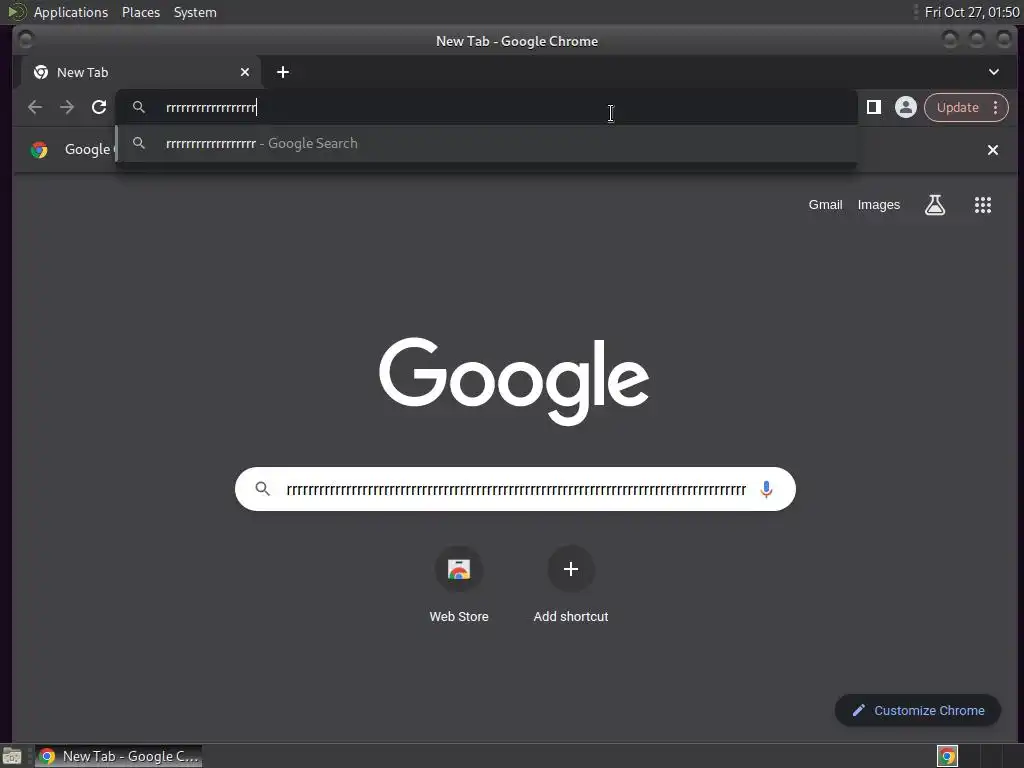Select the Google Search suggestion row
This screenshot has height=768, width=1024.
click(486, 144)
